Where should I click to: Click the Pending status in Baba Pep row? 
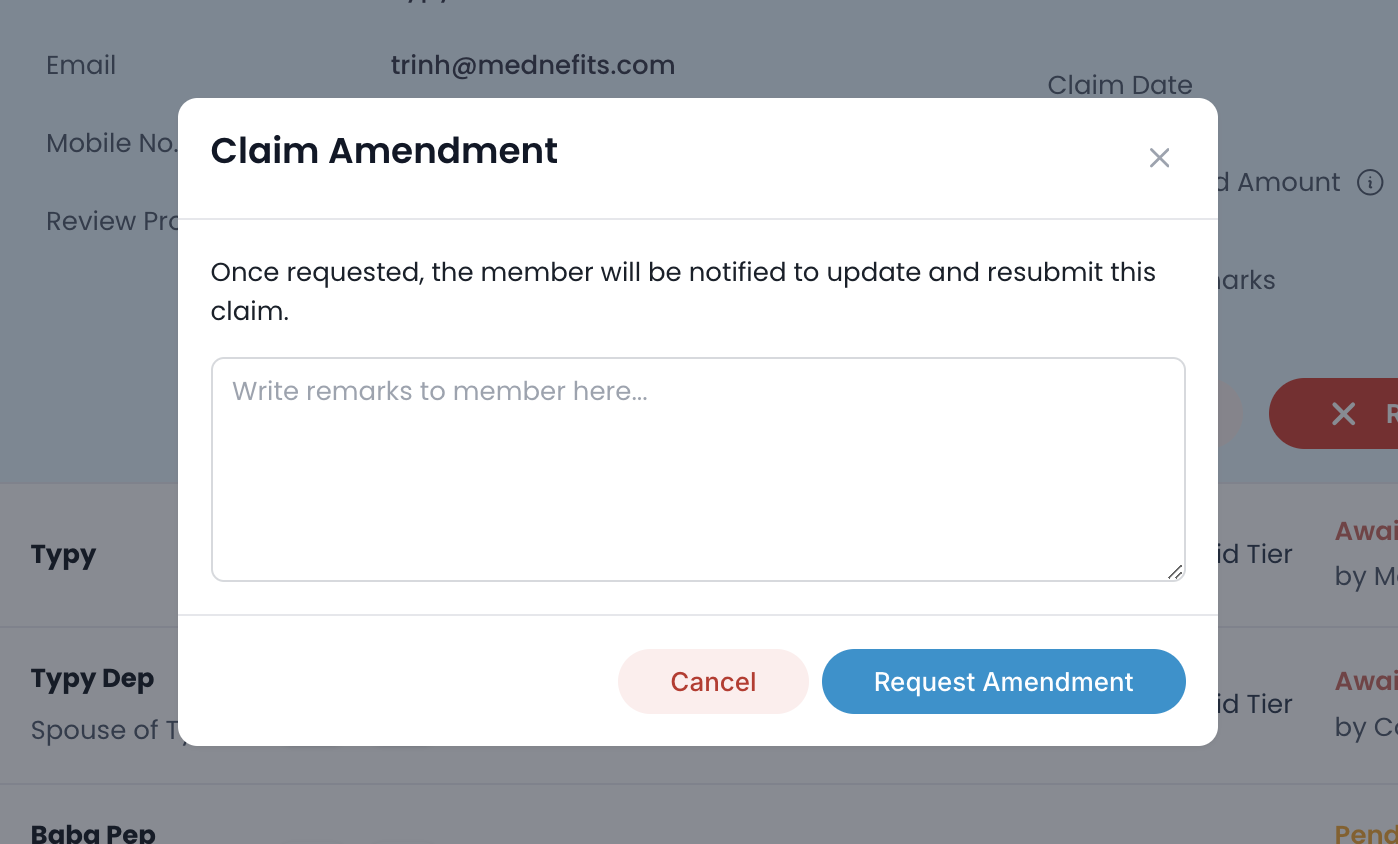pyautogui.click(x=1366, y=833)
